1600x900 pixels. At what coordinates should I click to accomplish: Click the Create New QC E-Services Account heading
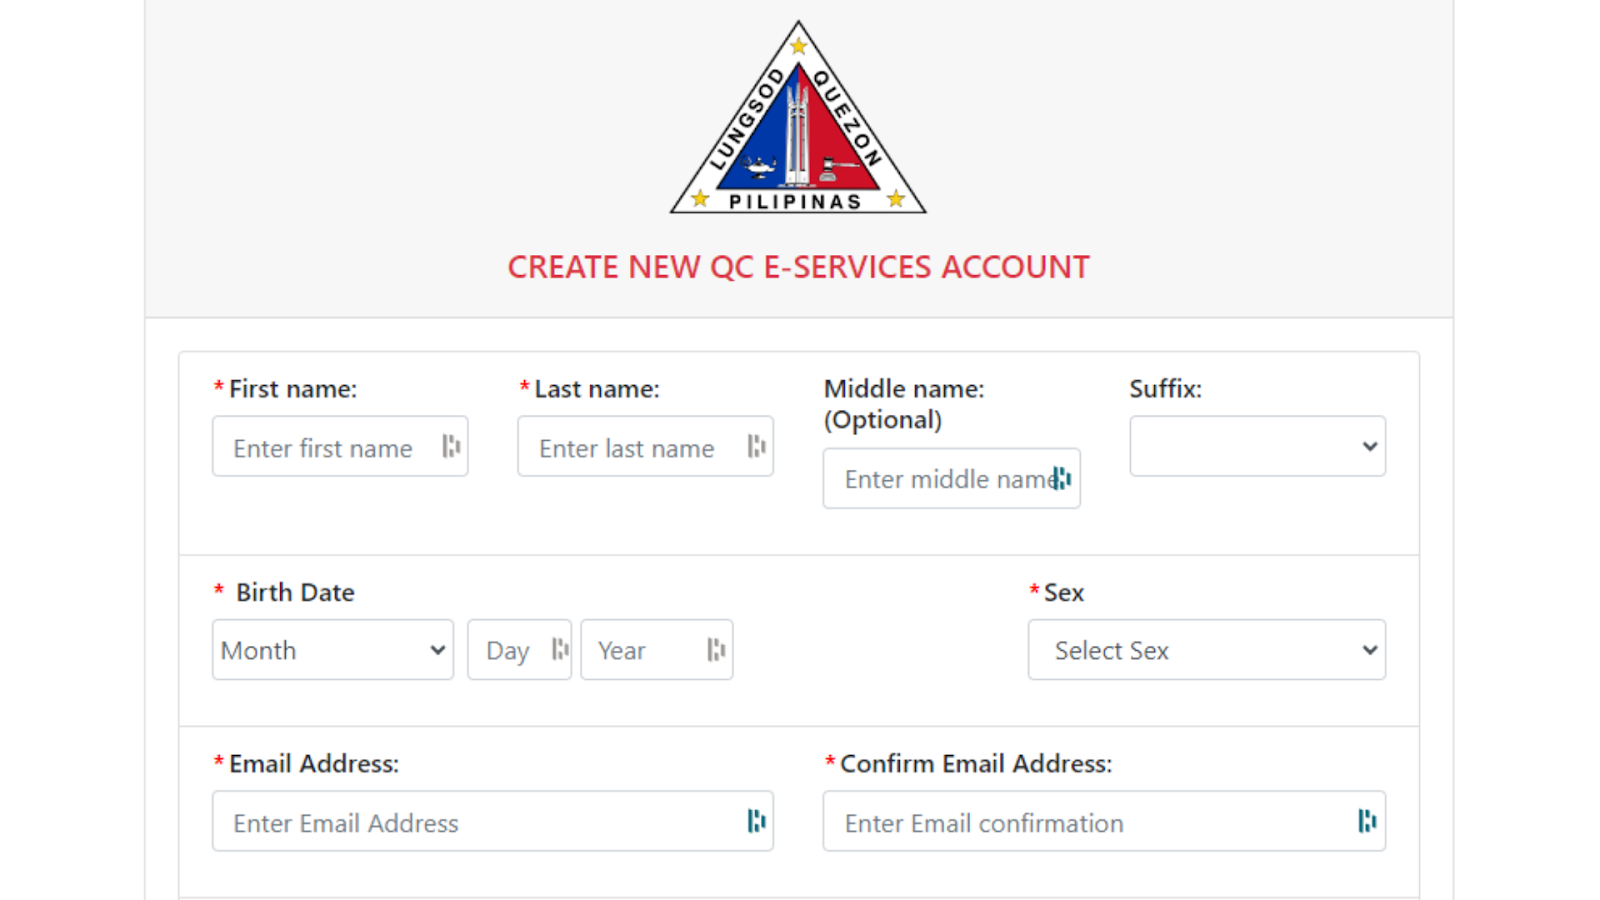click(798, 267)
